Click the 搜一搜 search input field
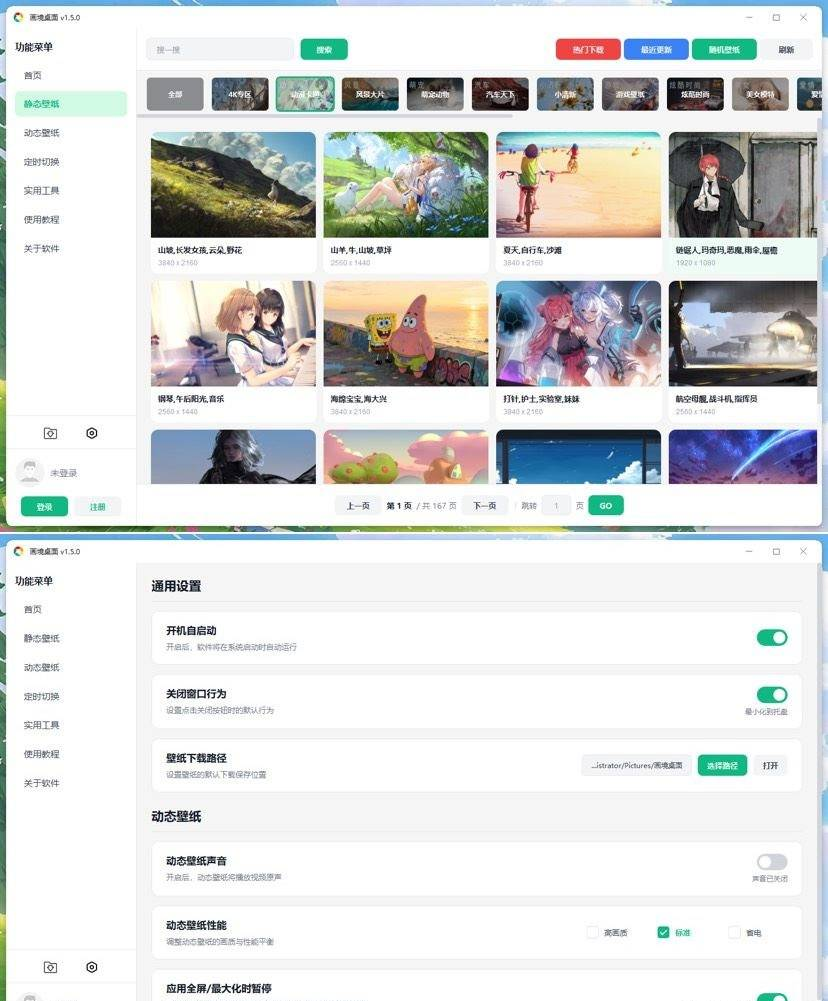This screenshot has height=1001, width=828. (x=220, y=49)
